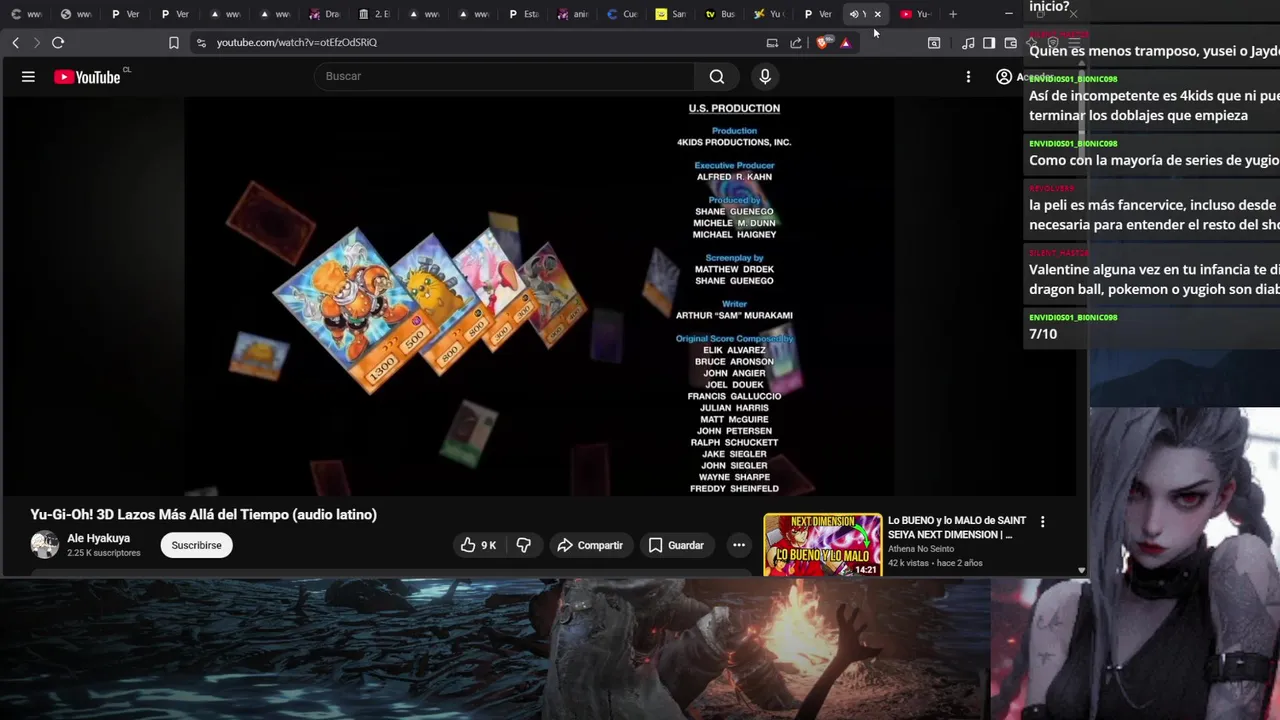1280x720 pixels.
Task: Switch to the last 'Yu-' YouTube tab
Action: point(916,14)
